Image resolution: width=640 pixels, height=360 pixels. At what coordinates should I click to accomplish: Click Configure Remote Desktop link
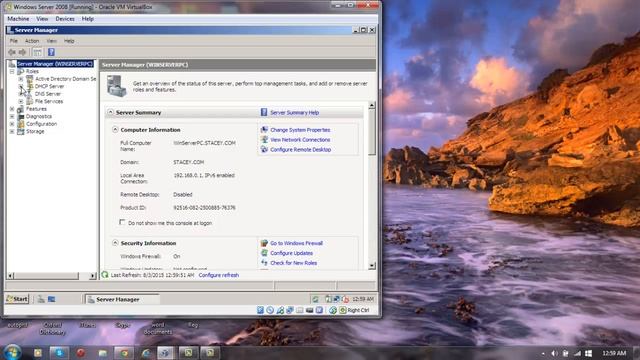(x=300, y=149)
